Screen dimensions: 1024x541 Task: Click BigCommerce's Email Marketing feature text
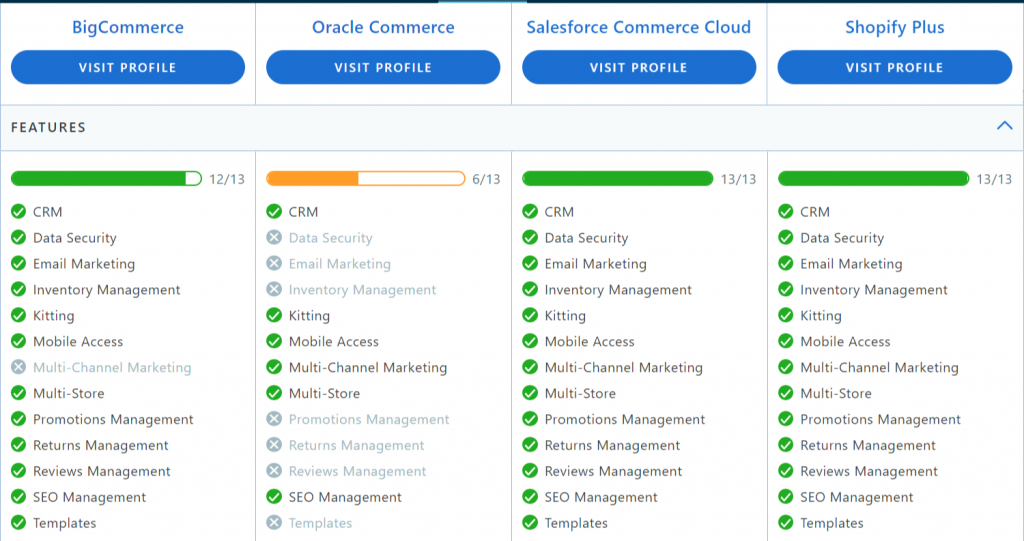(84, 264)
